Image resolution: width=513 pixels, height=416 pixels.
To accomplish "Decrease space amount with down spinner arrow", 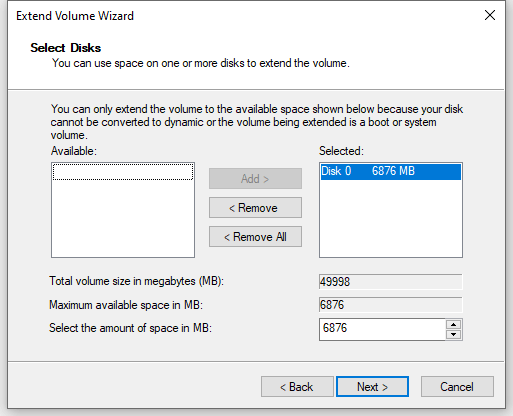I will [x=453, y=334].
